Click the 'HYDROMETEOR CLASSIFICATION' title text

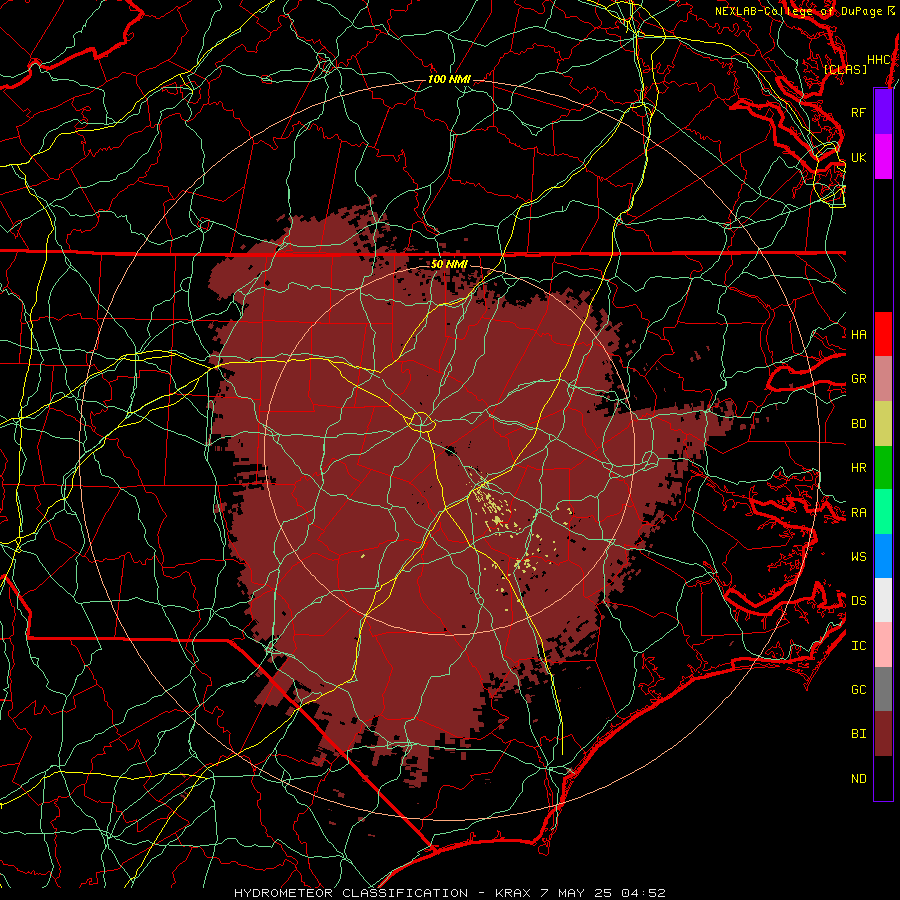(351, 893)
